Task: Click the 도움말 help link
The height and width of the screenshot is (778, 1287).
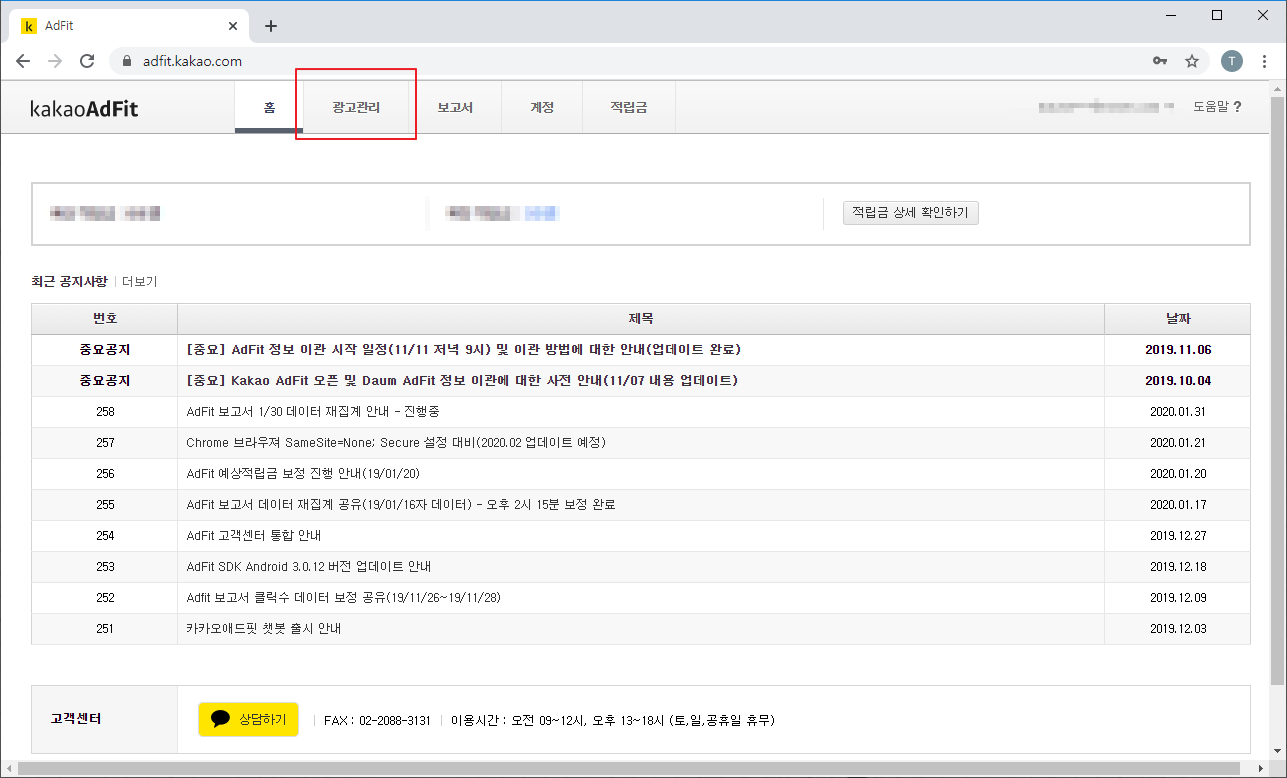Action: click(x=1217, y=106)
